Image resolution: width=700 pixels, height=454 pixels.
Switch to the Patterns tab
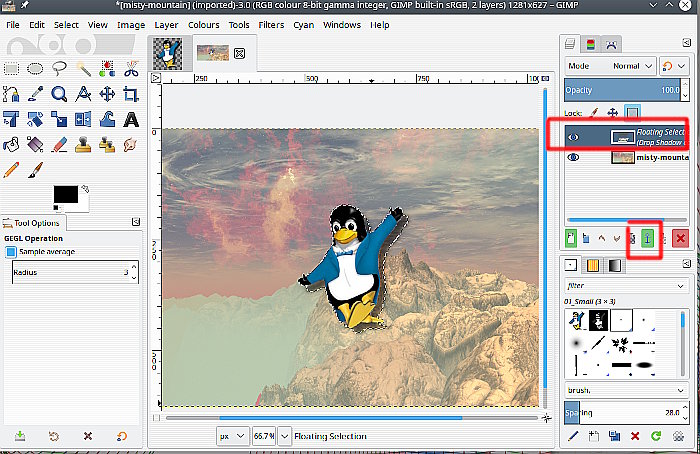click(x=593, y=266)
